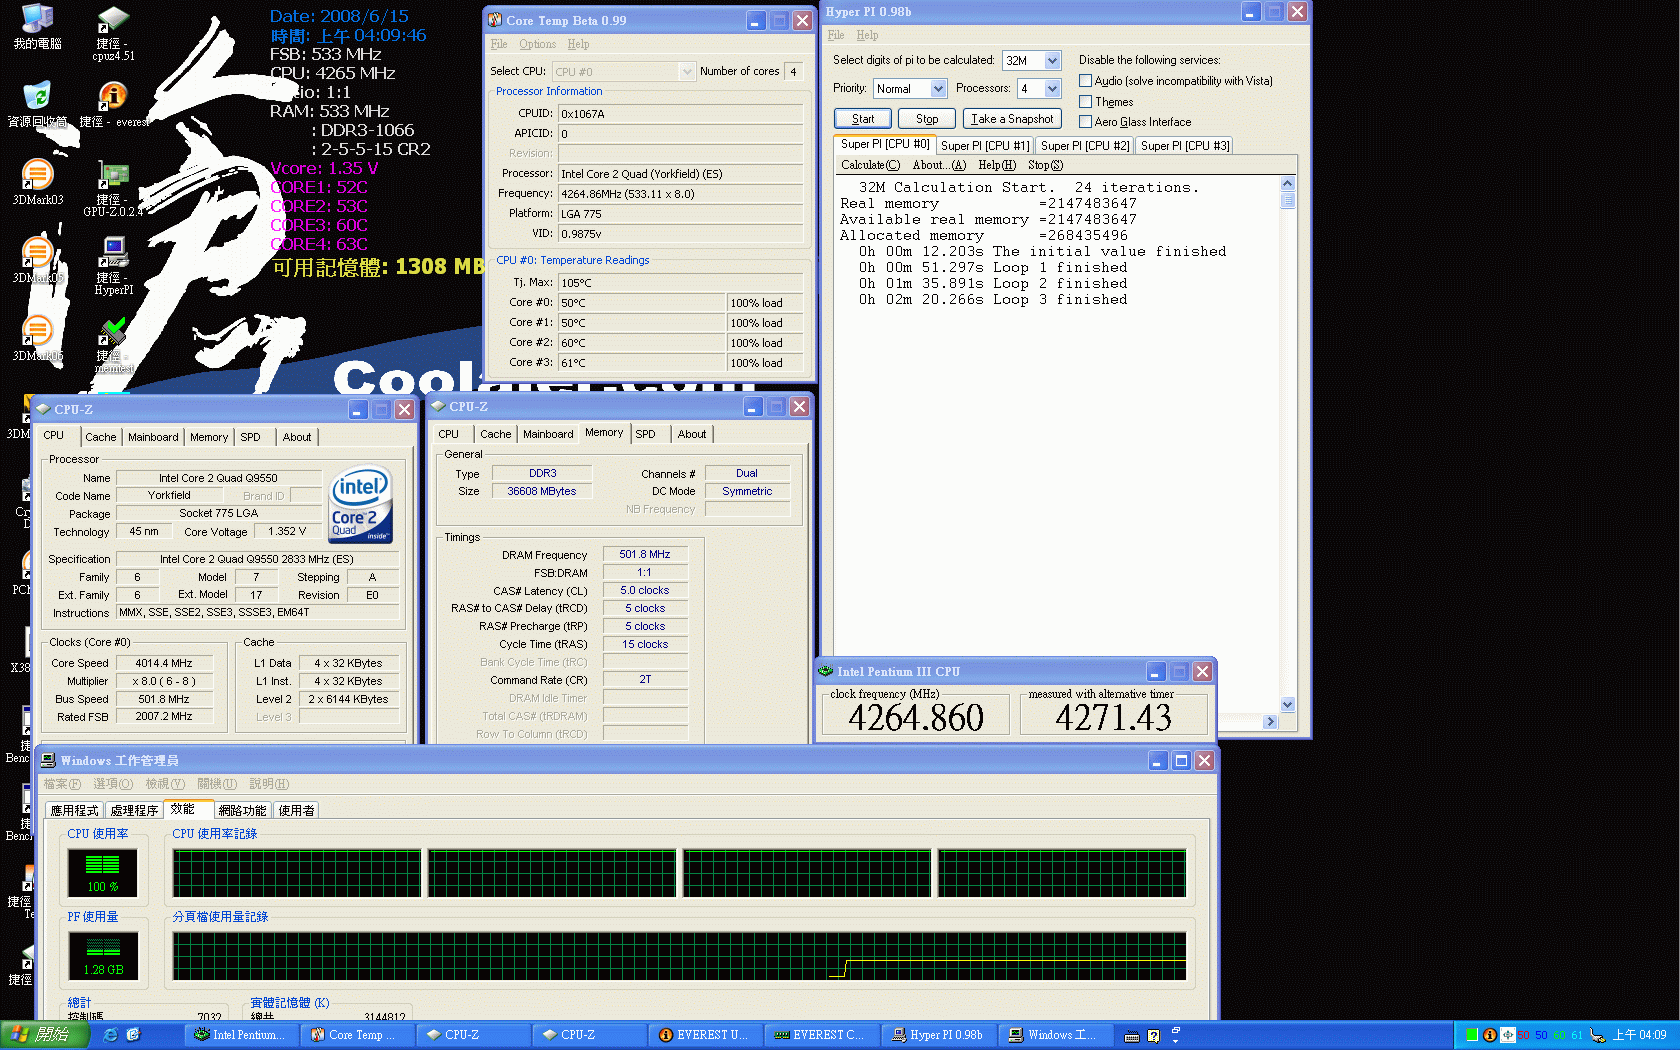Screen dimensions: 1680x1050
Task: Click the keyboard language bar icon
Action: (x=1132, y=1036)
